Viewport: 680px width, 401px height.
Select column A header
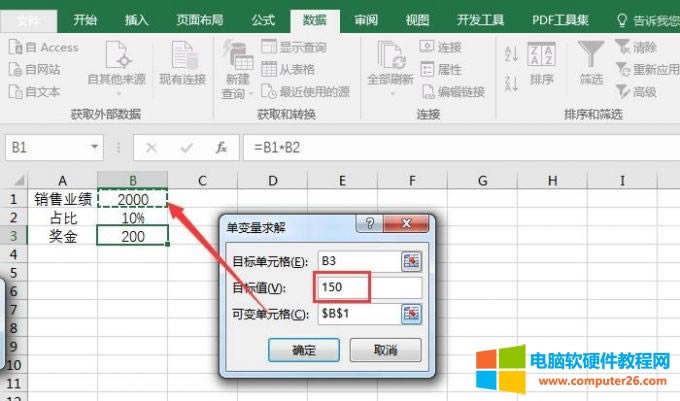click(x=62, y=180)
